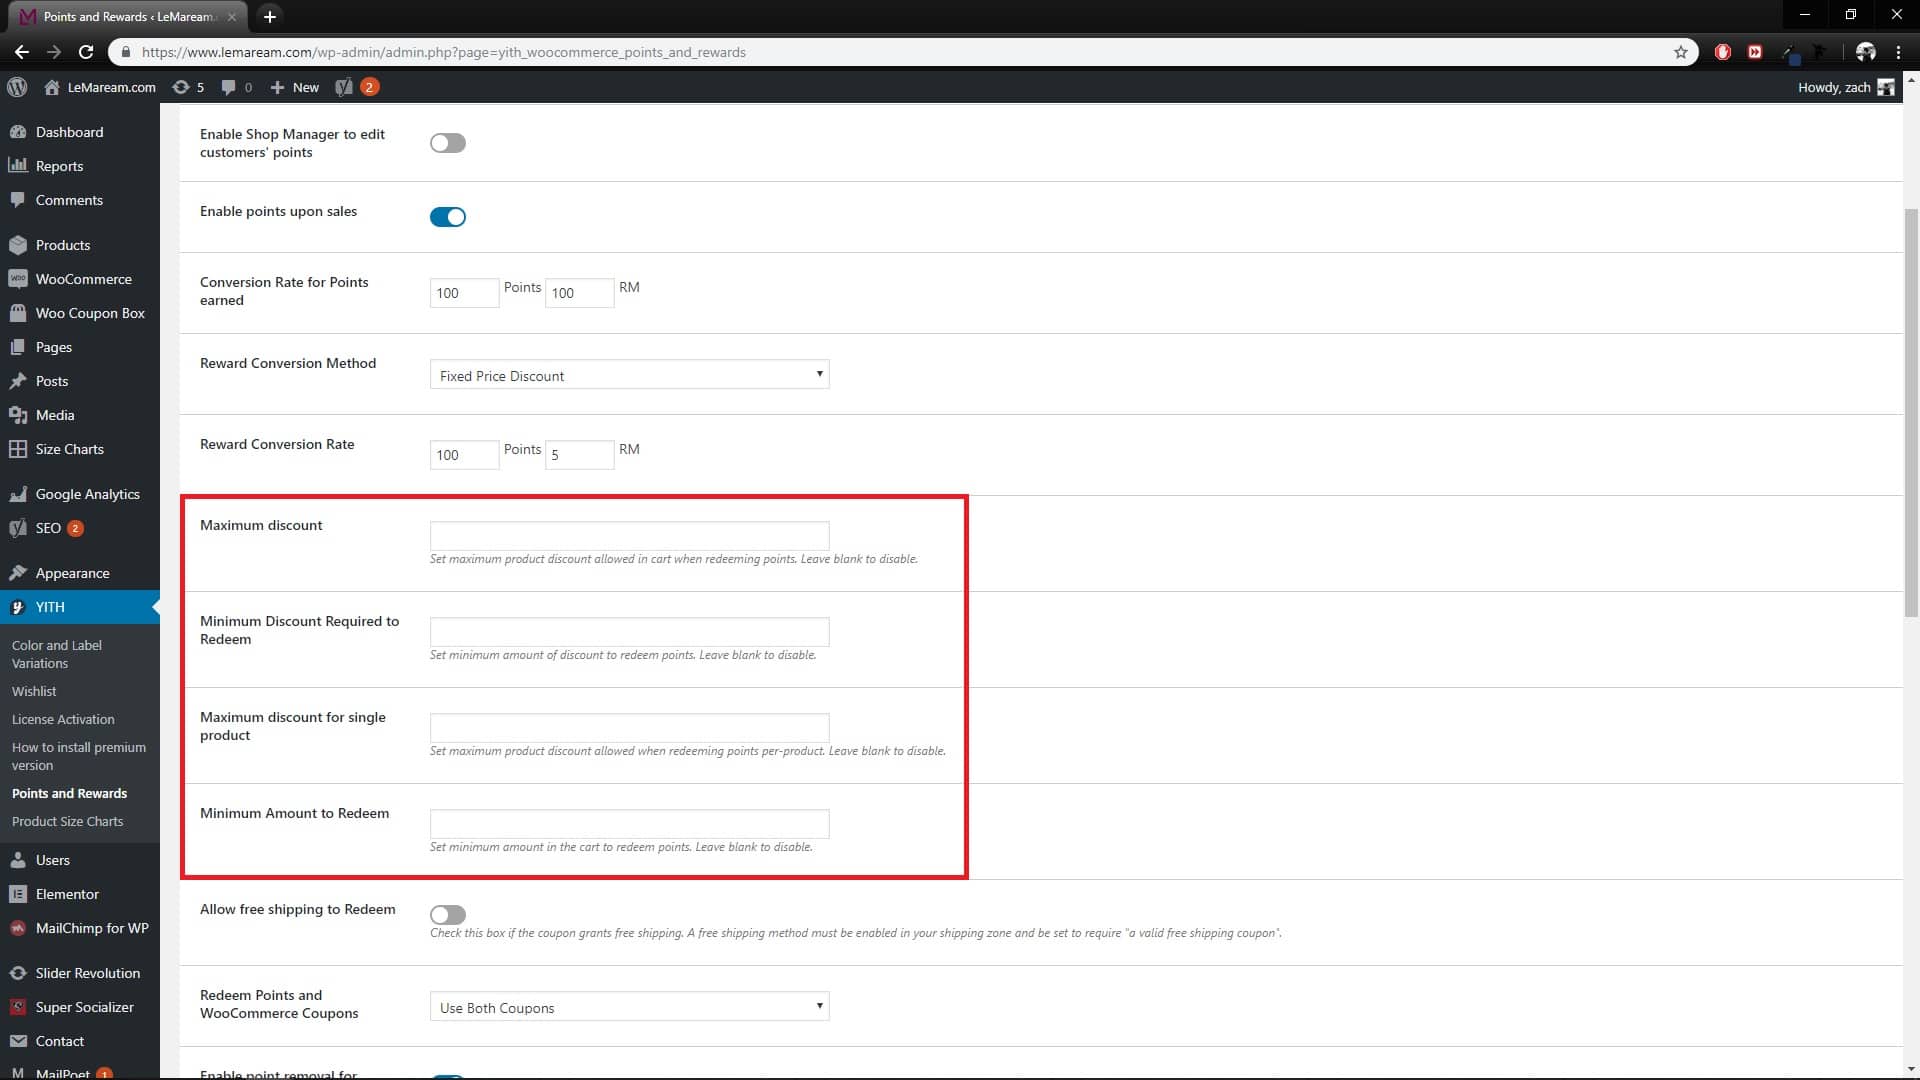Screen dimensions: 1920x1080
Task: Edit RM field of earned conversion rate
Action: tap(579, 293)
